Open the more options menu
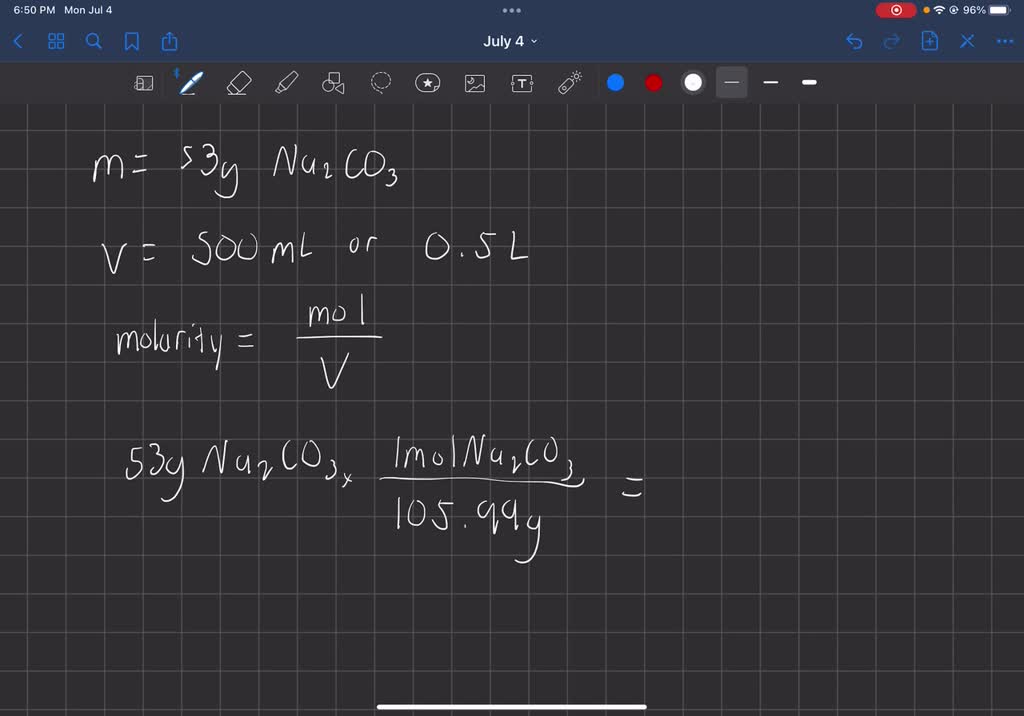The width and height of the screenshot is (1024, 716). [1005, 41]
